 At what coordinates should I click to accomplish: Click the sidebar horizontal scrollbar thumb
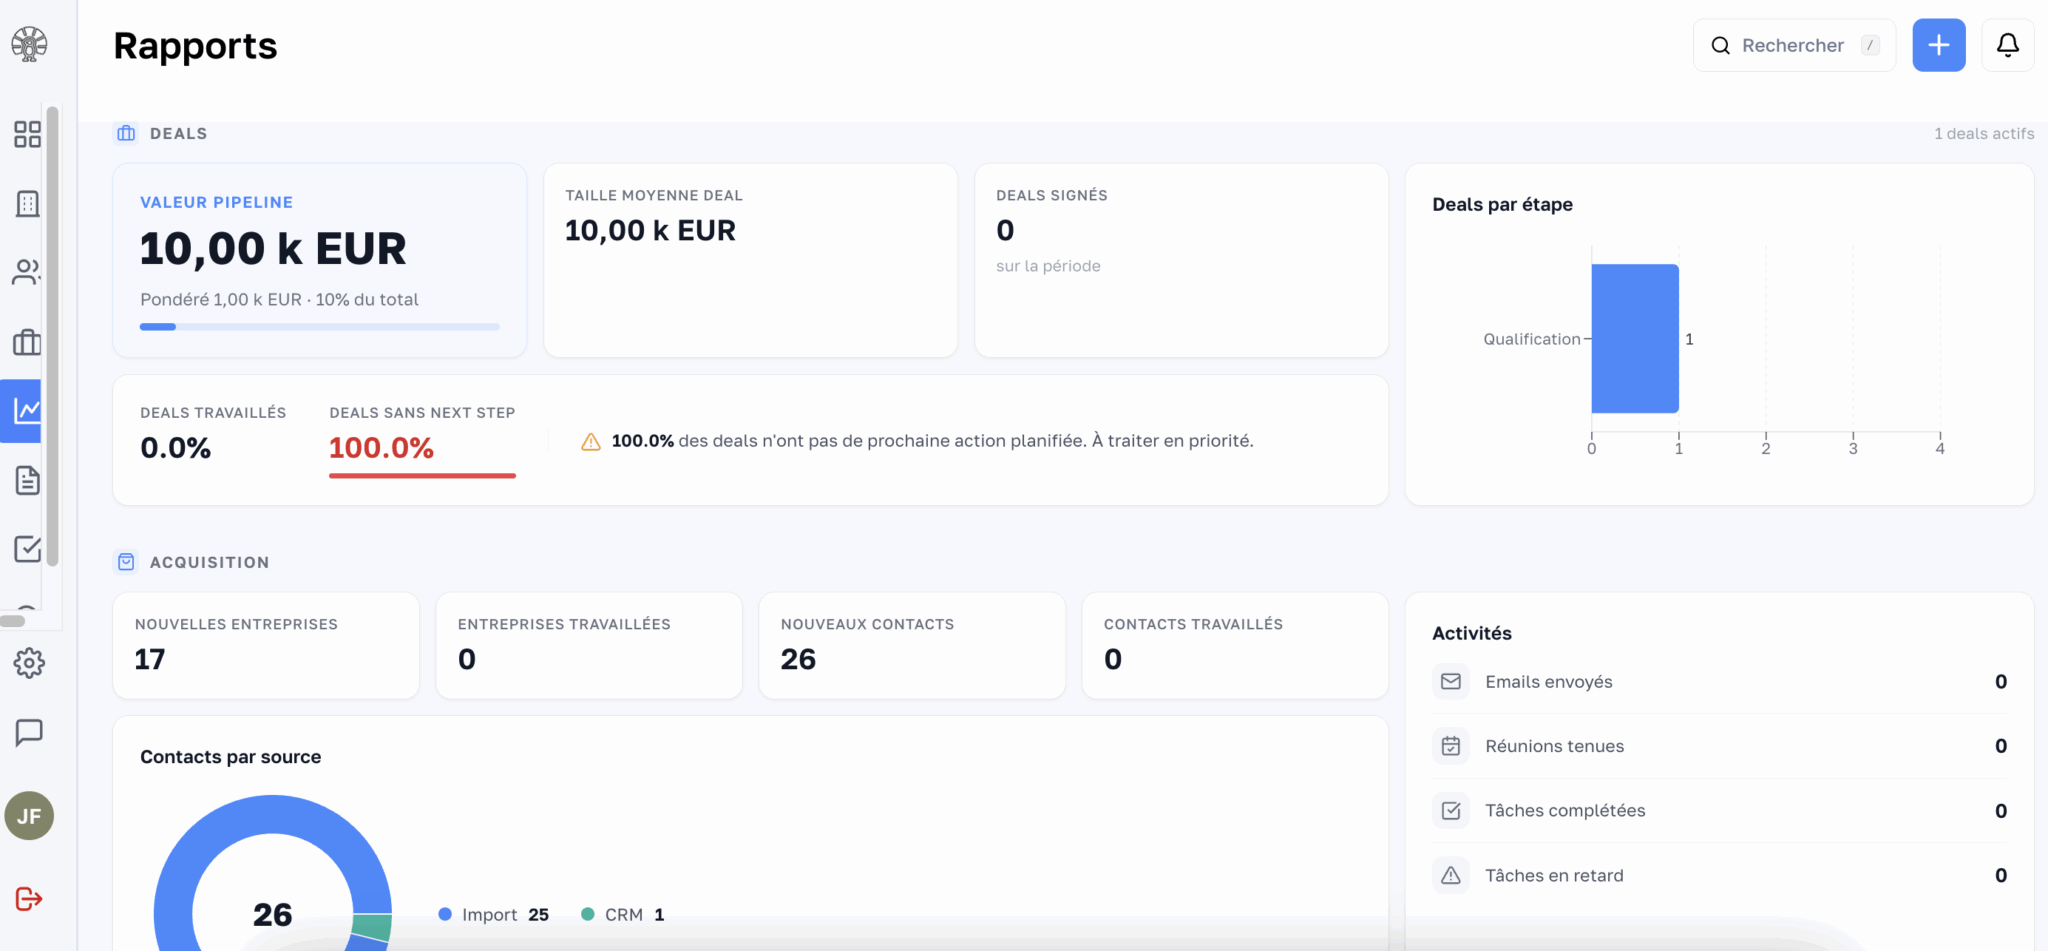coord(12,621)
